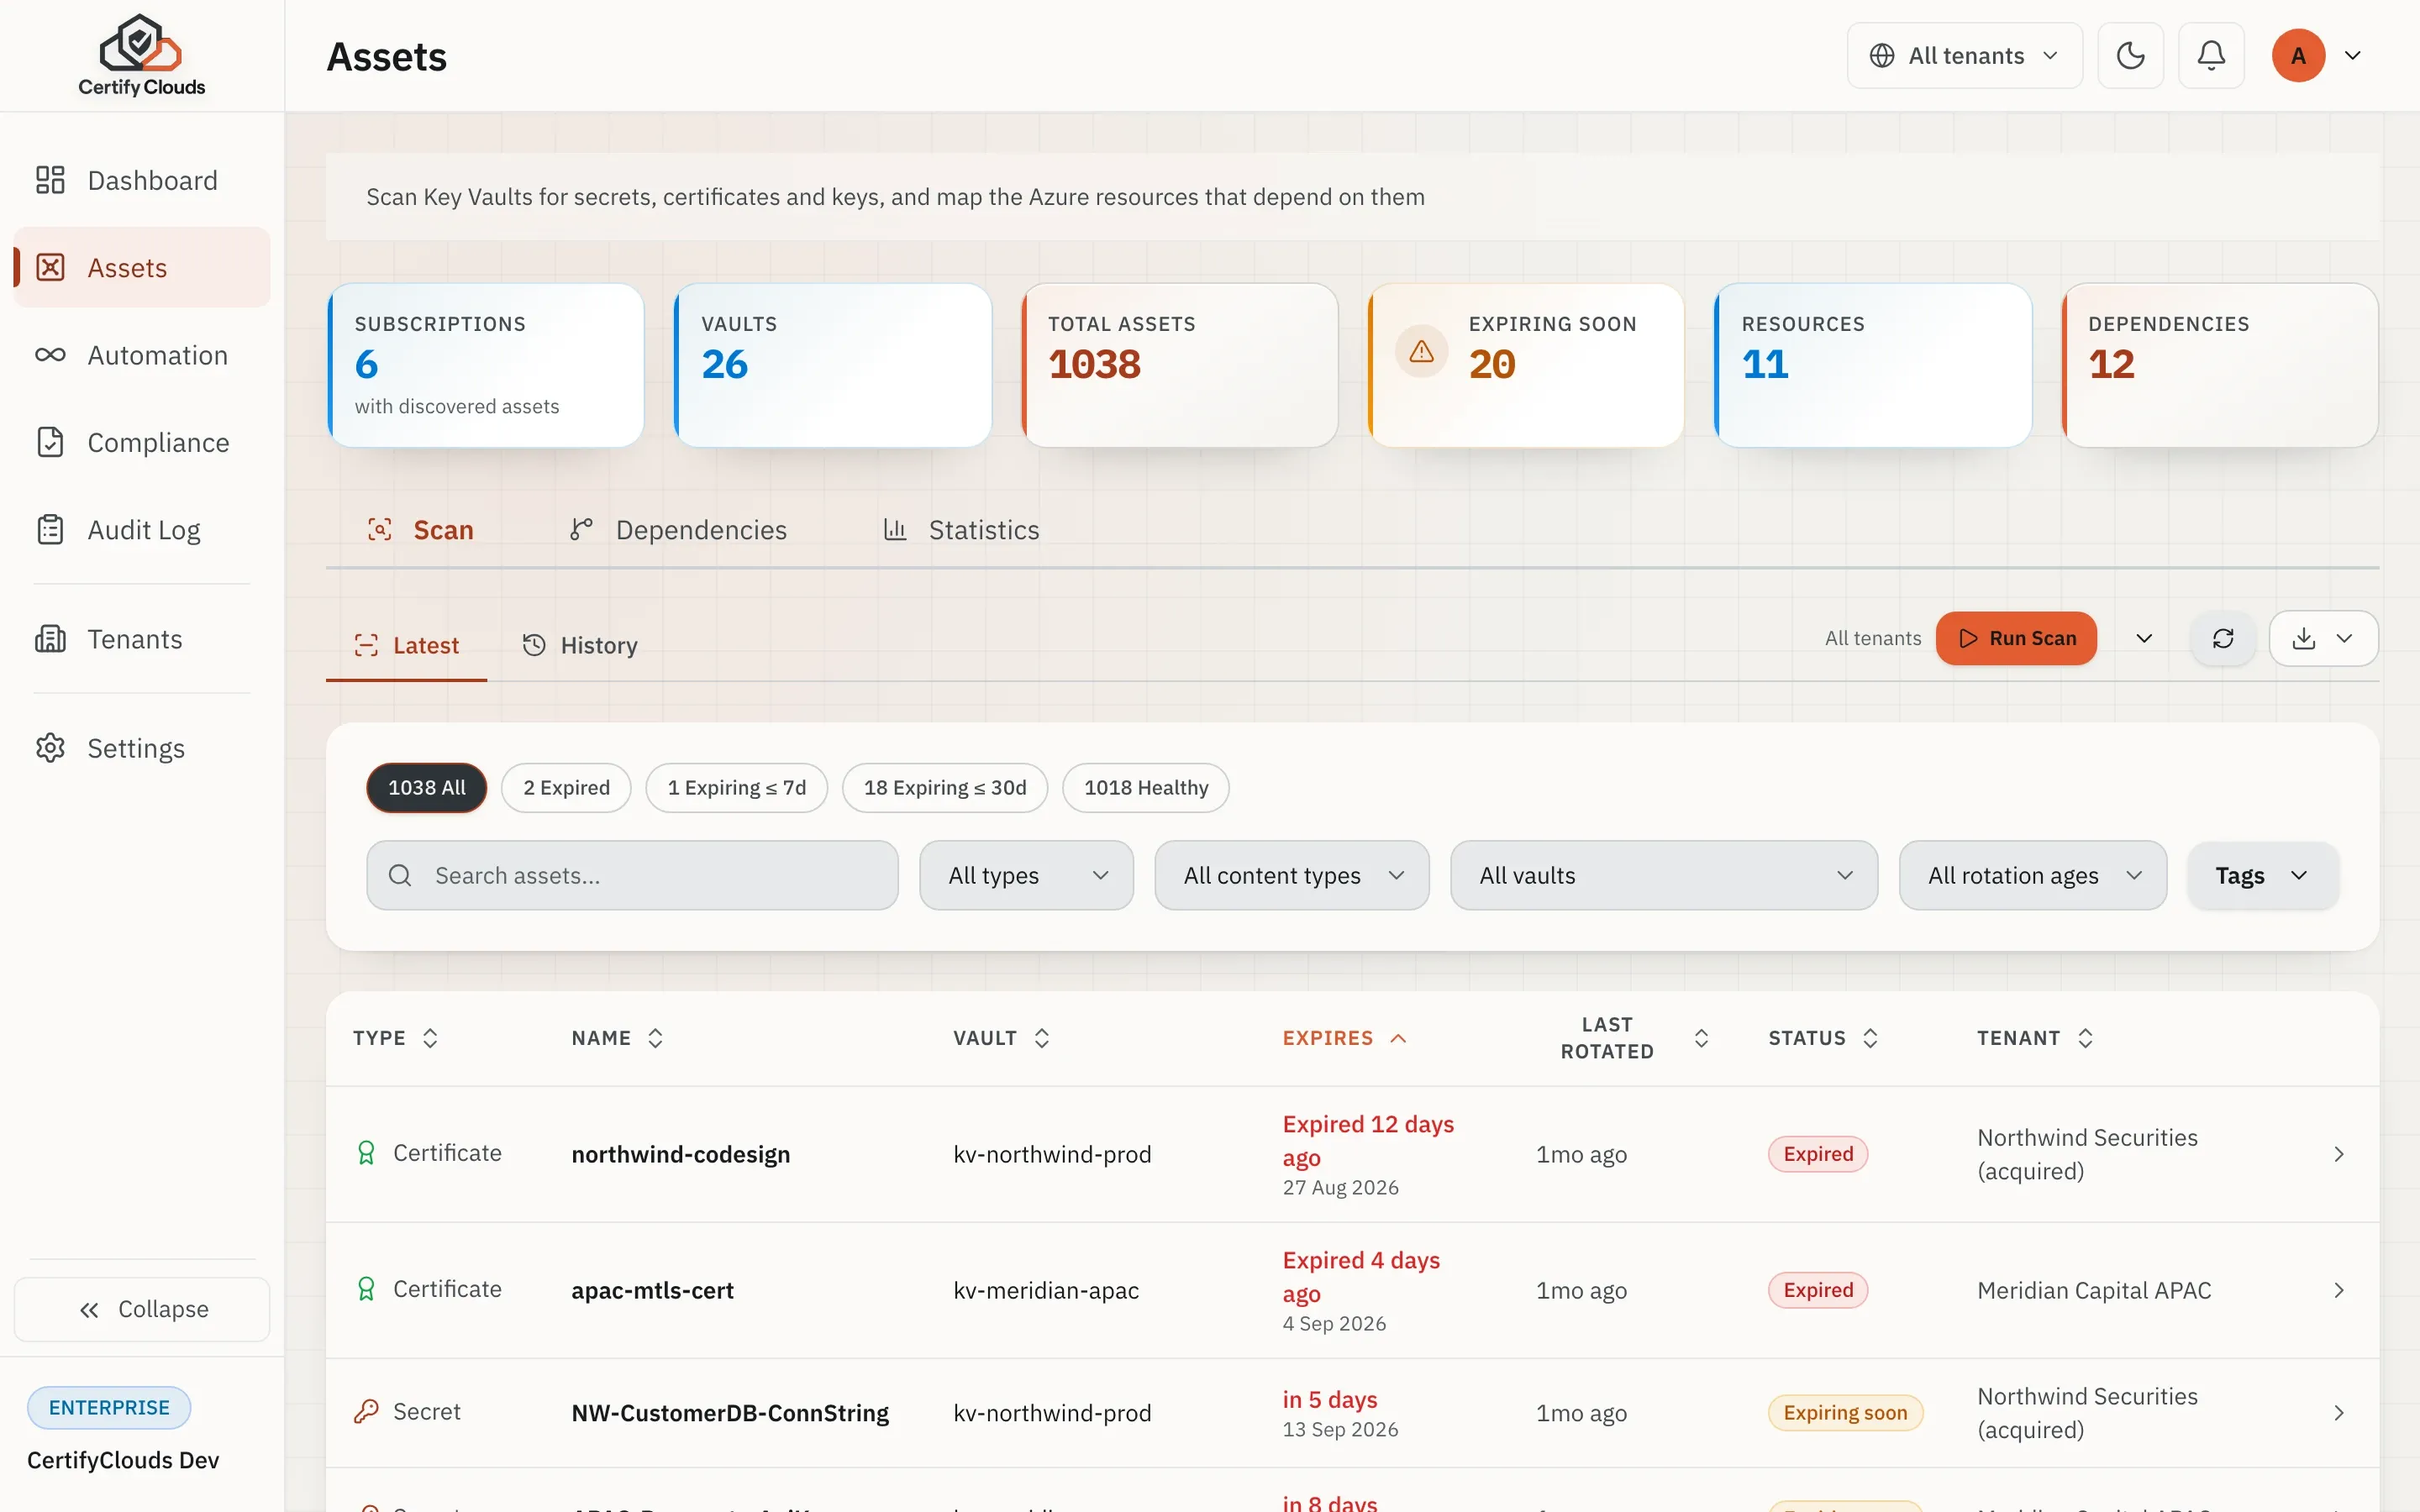Open the All content types dropdown
This screenshot has height=1512, width=2420.
point(1291,875)
